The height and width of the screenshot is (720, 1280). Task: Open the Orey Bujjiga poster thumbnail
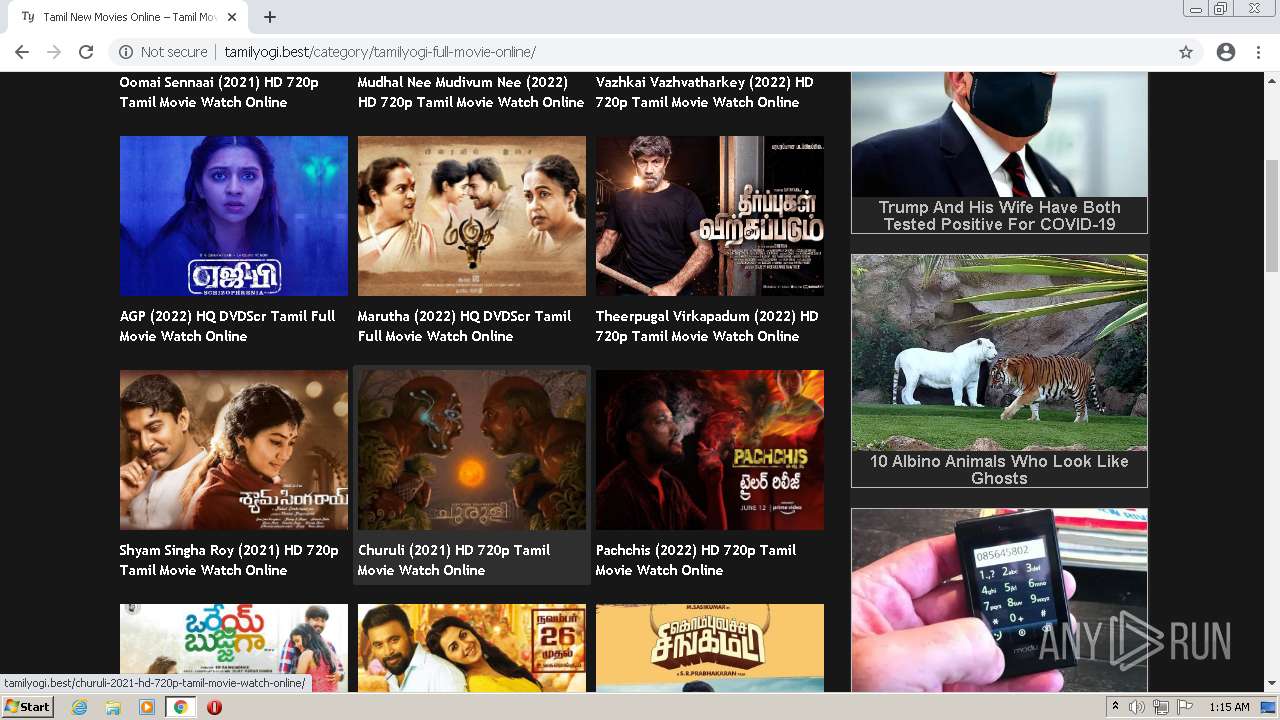(x=234, y=648)
